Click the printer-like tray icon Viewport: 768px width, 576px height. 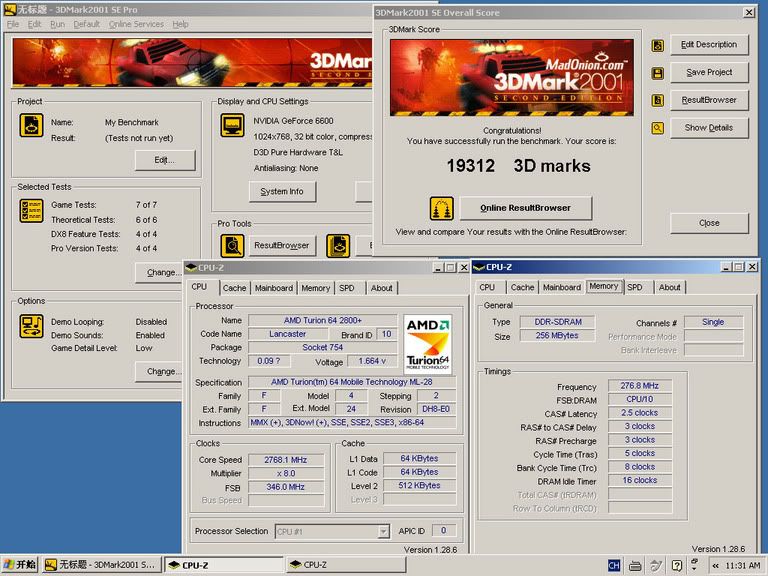635,566
